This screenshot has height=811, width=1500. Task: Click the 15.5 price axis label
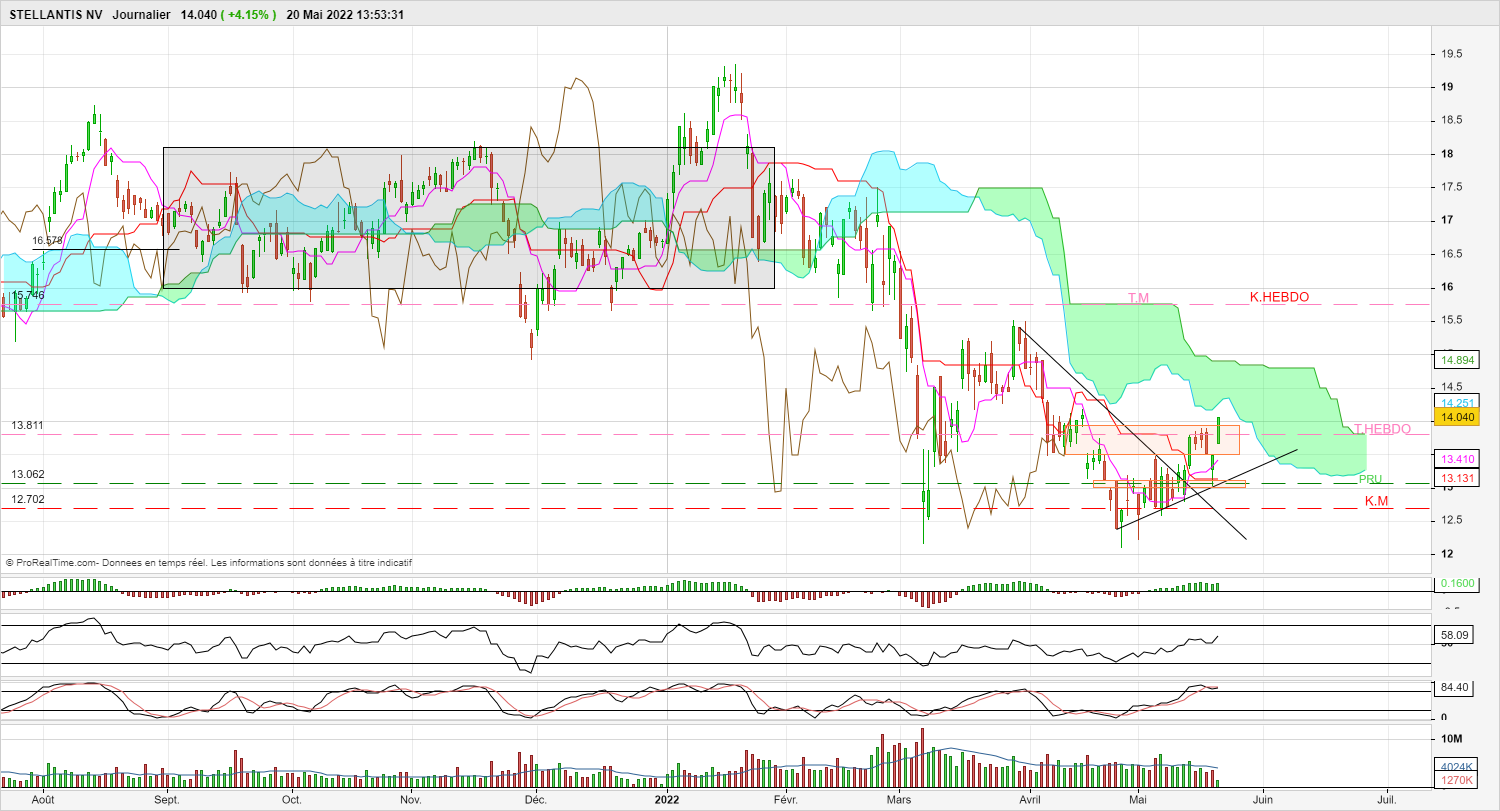click(1450, 320)
